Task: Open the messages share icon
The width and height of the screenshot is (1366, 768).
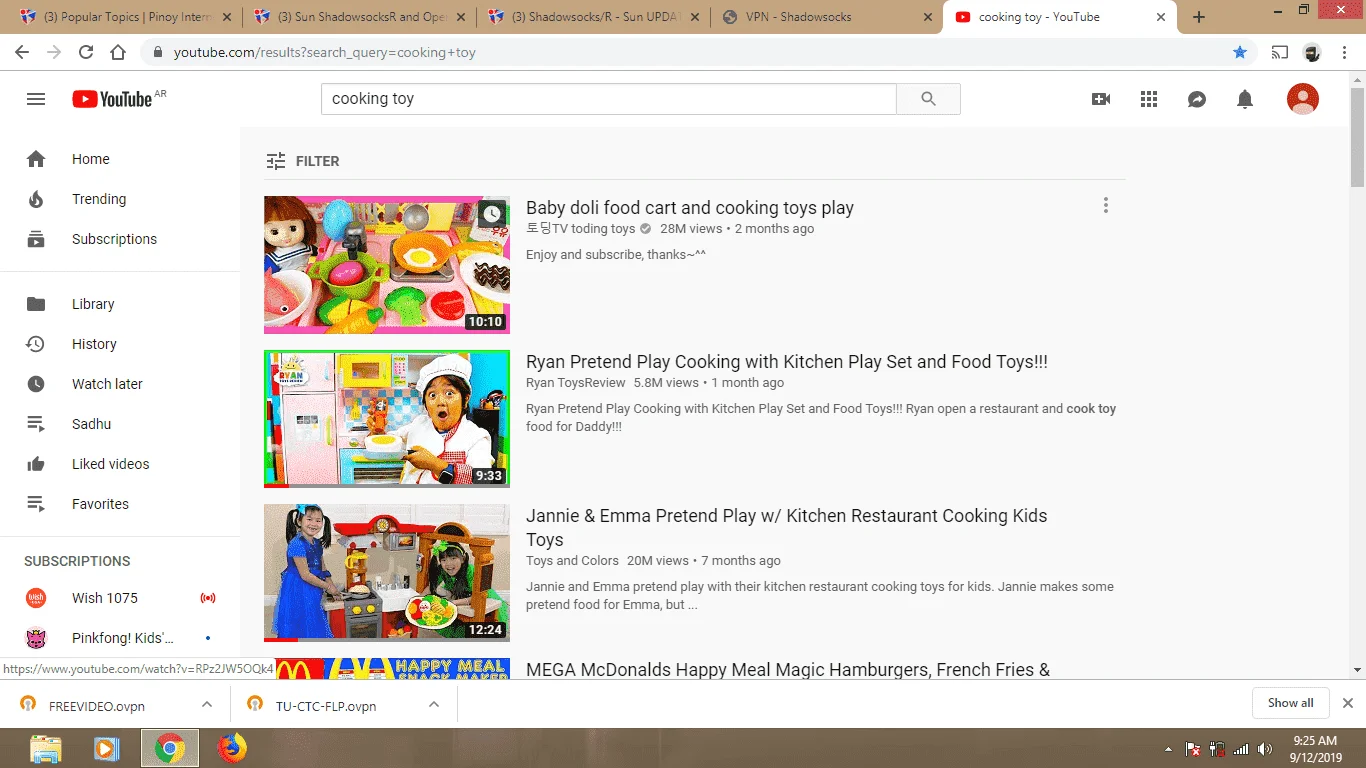Action: (1197, 99)
